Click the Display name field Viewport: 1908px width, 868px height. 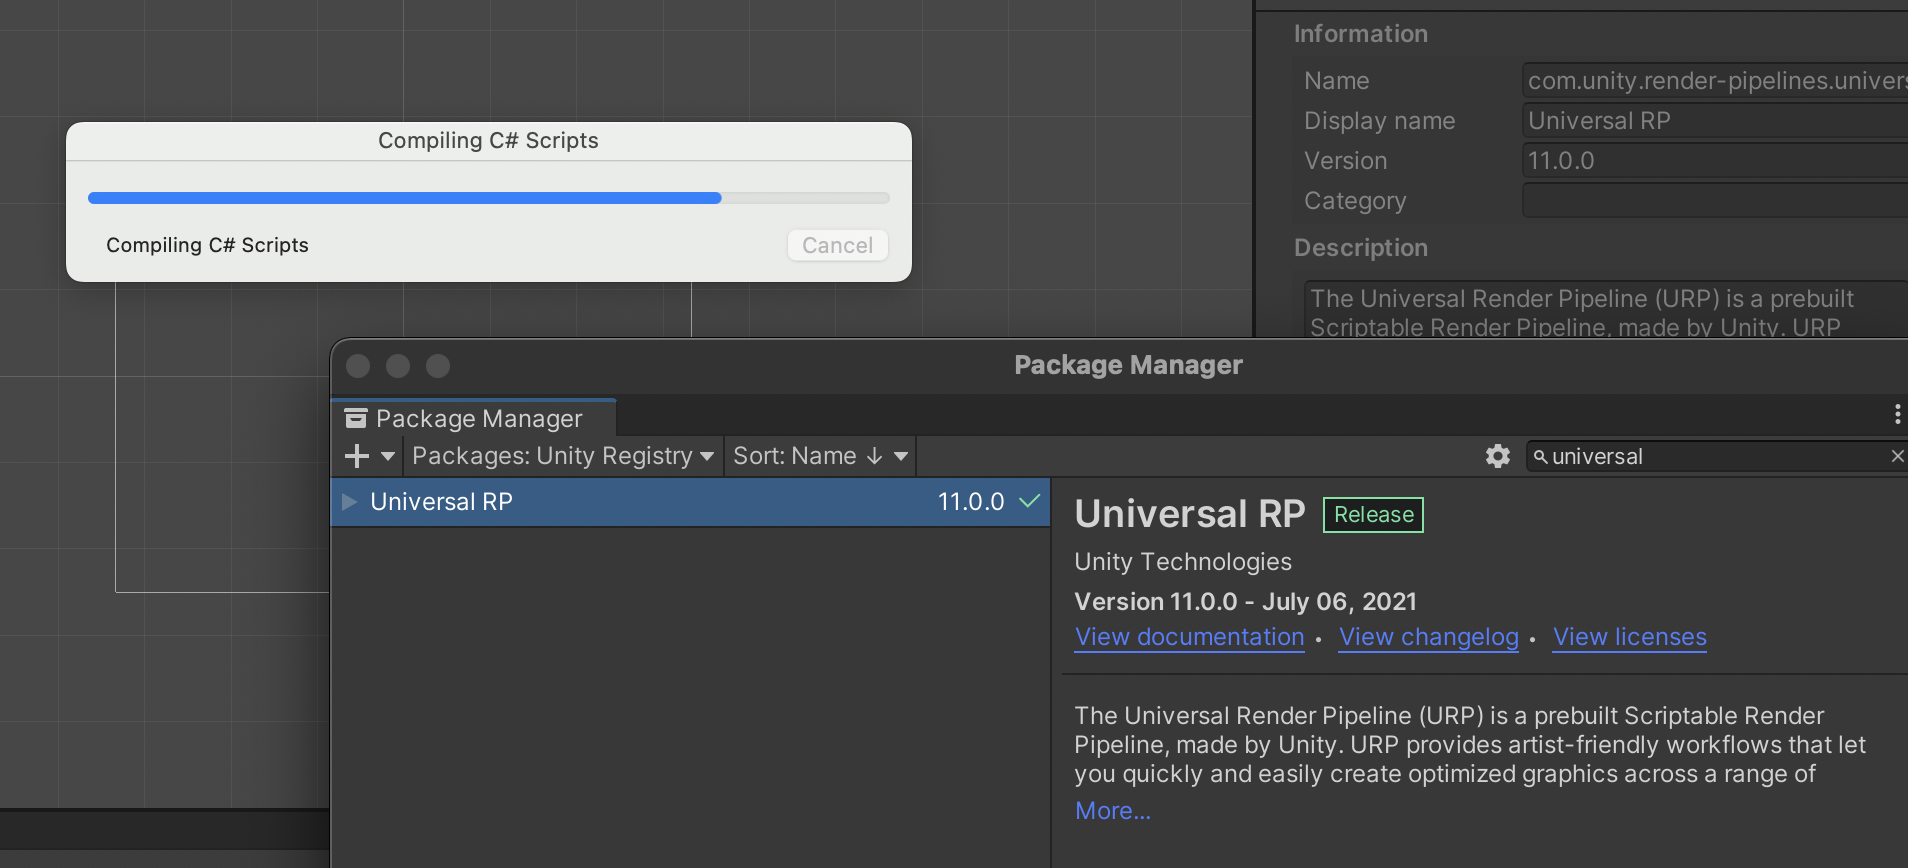1715,121
